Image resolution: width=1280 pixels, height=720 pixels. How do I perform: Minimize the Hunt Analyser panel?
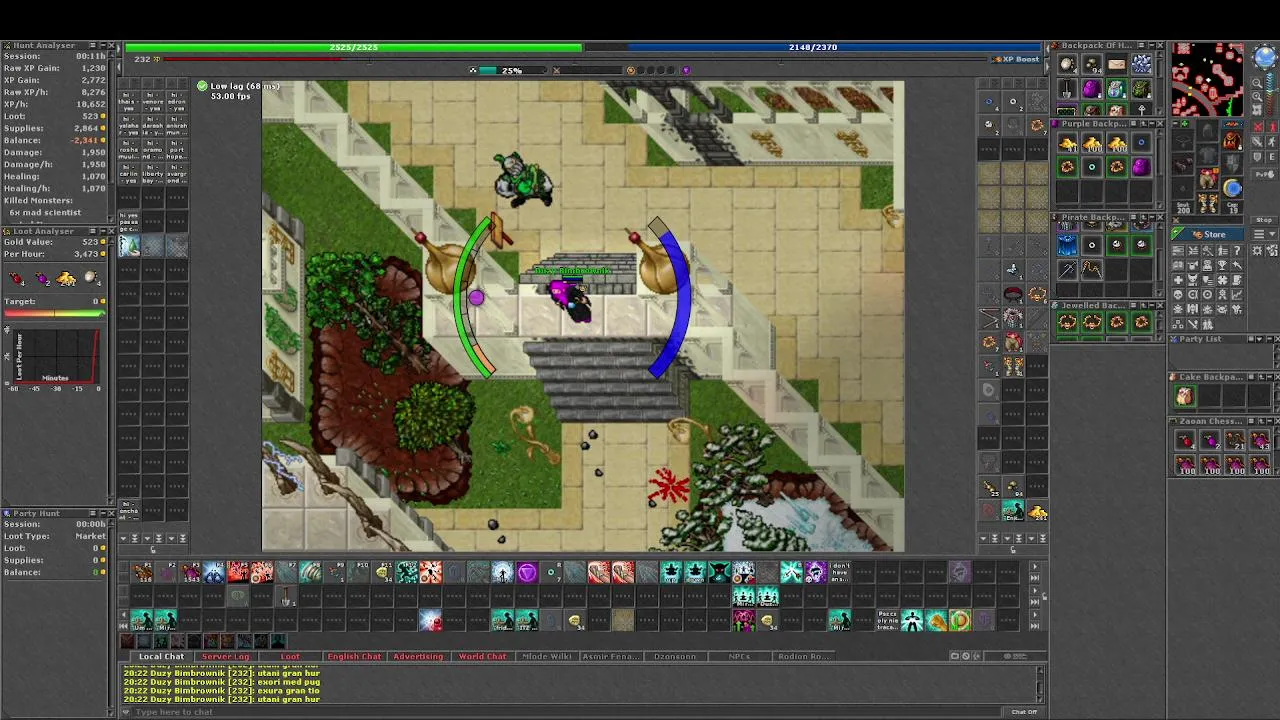click(103, 46)
